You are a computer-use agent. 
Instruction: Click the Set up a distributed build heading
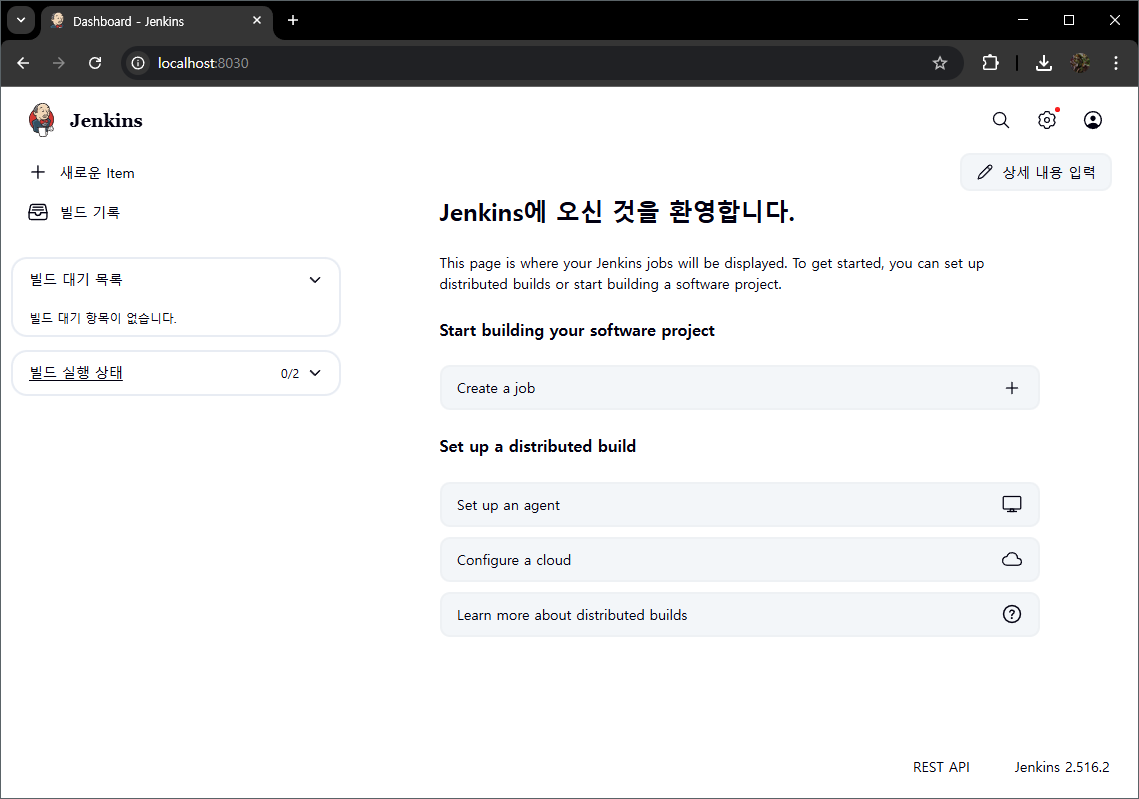538,446
